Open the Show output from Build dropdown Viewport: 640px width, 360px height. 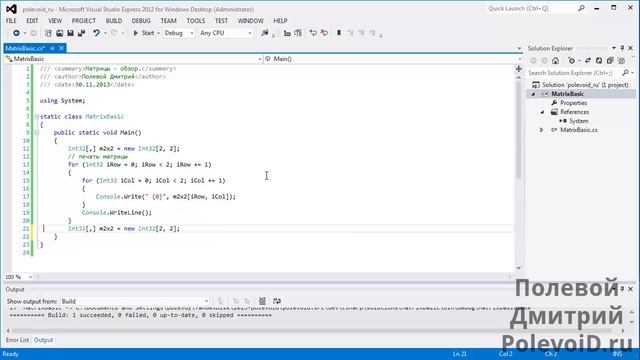click(x=135, y=301)
